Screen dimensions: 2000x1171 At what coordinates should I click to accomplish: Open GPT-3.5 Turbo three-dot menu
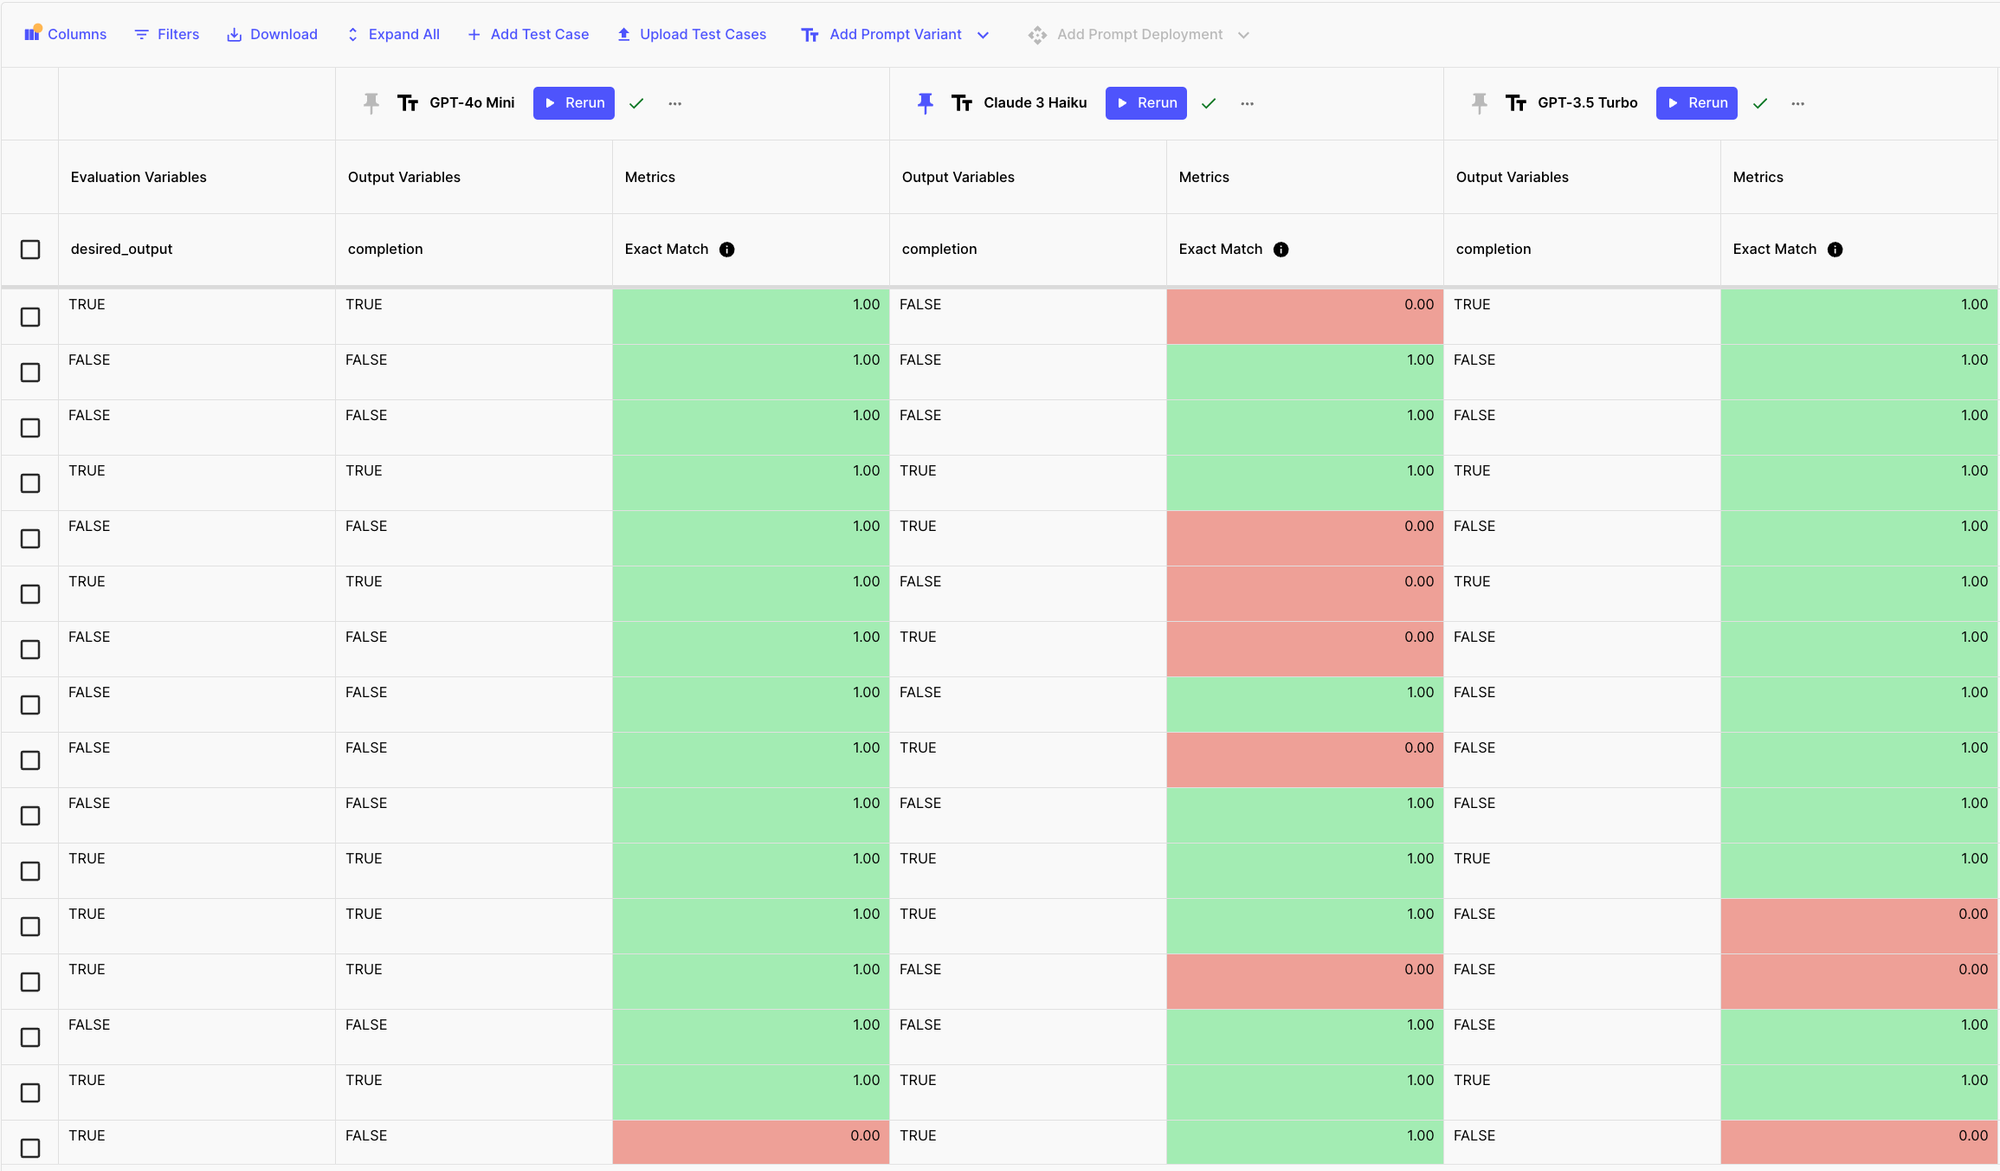pyautogui.click(x=1798, y=103)
